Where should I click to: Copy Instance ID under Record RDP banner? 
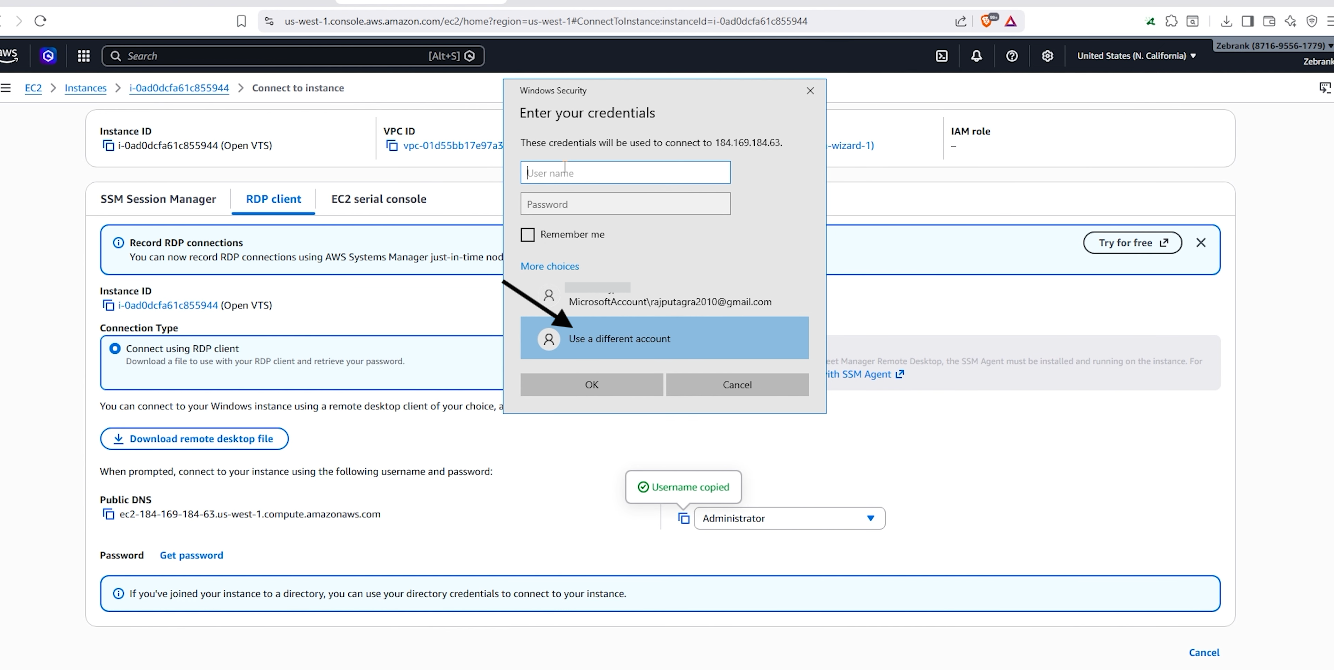click(108, 306)
